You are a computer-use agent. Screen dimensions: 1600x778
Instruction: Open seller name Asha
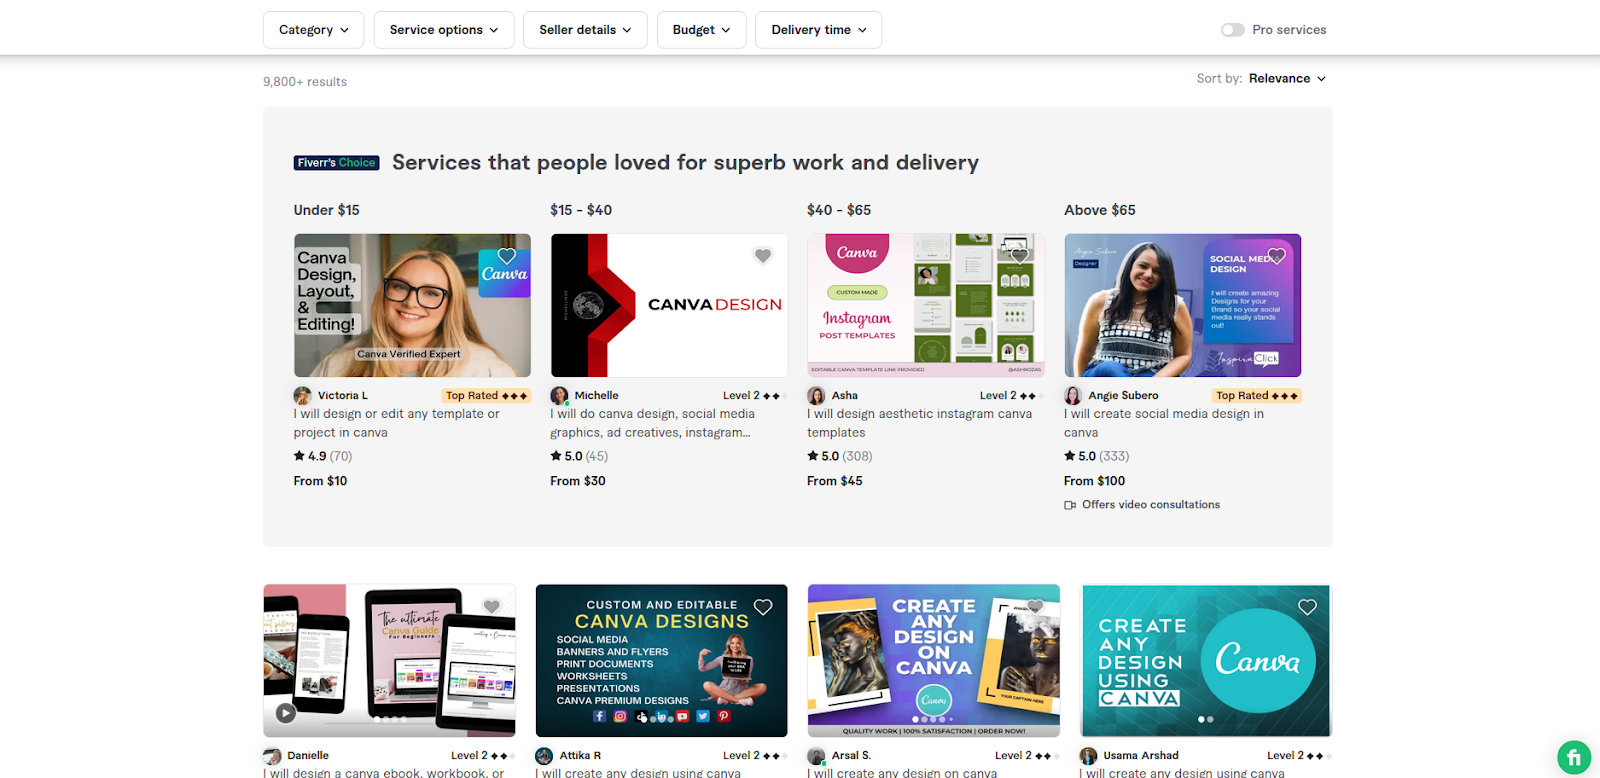coord(845,396)
